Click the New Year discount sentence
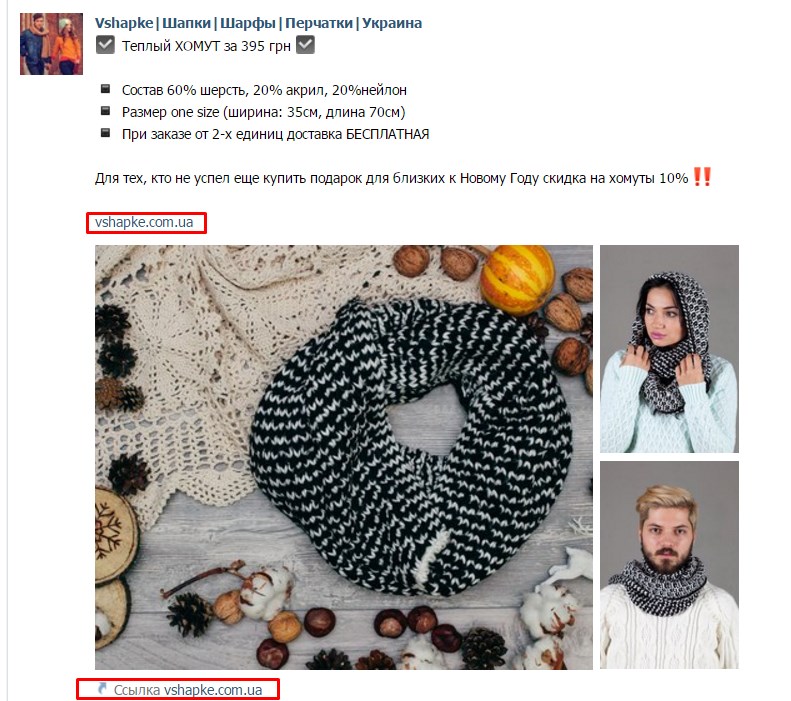Image resolution: width=791 pixels, height=701 pixels. pos(391,178)
